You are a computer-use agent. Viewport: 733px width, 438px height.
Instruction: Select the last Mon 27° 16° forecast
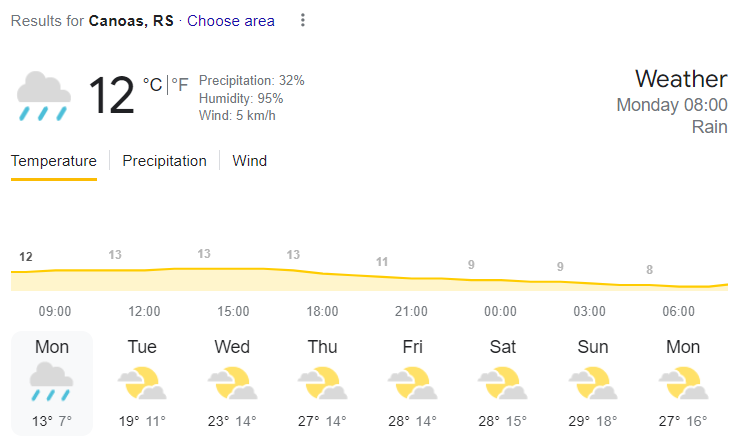(683, 383)
